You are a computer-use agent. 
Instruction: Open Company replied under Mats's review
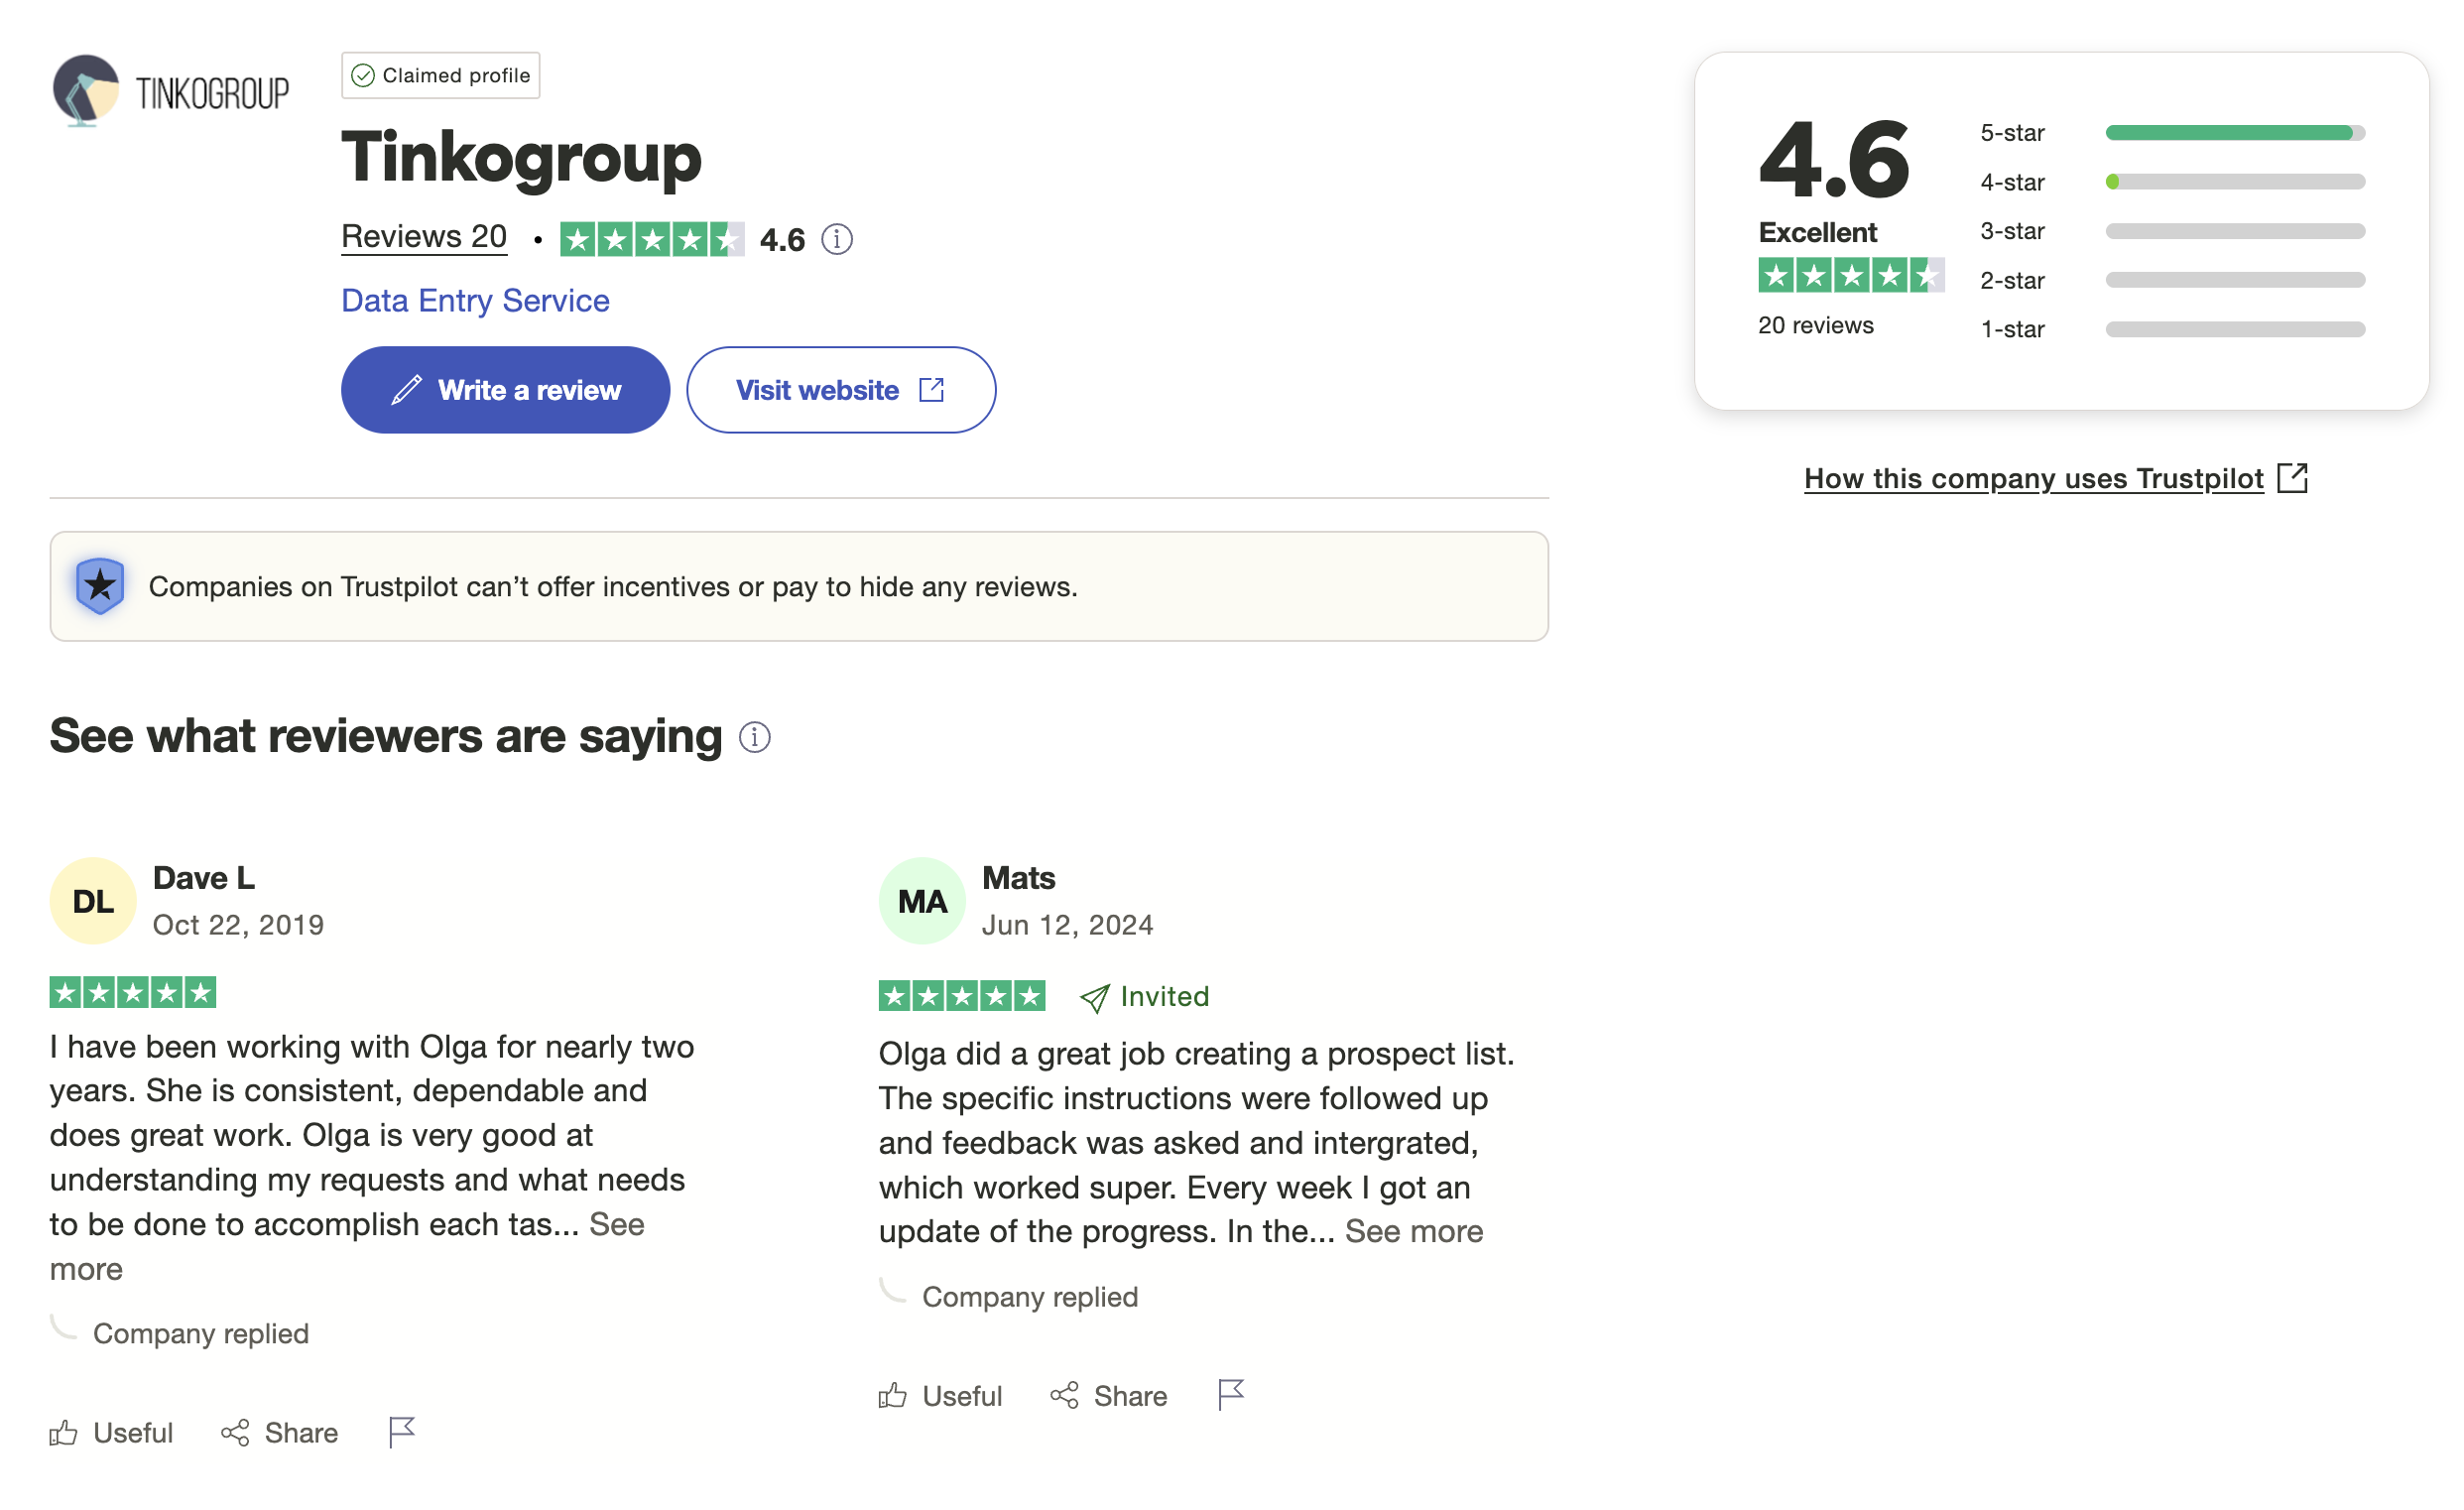(x=1030, y=1297)
